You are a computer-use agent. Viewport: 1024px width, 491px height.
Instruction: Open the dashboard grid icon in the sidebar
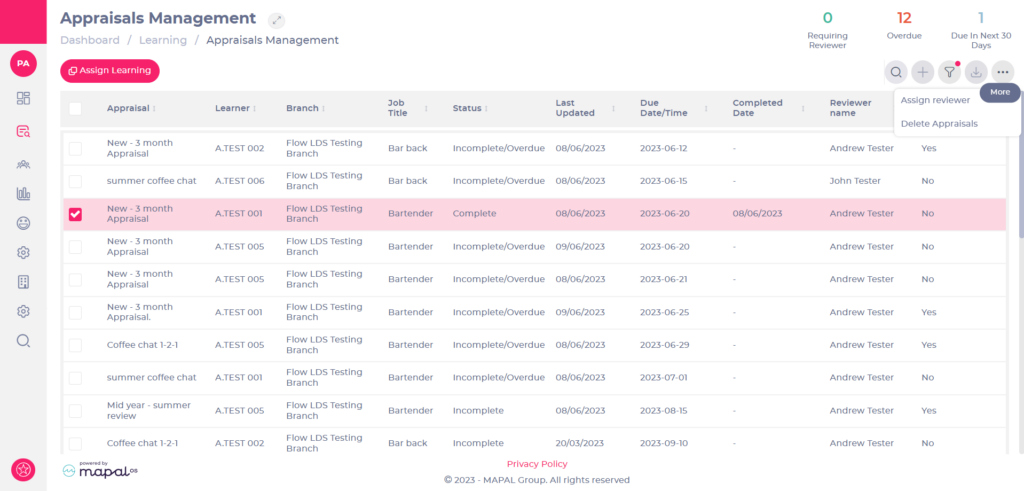[24, 99]
